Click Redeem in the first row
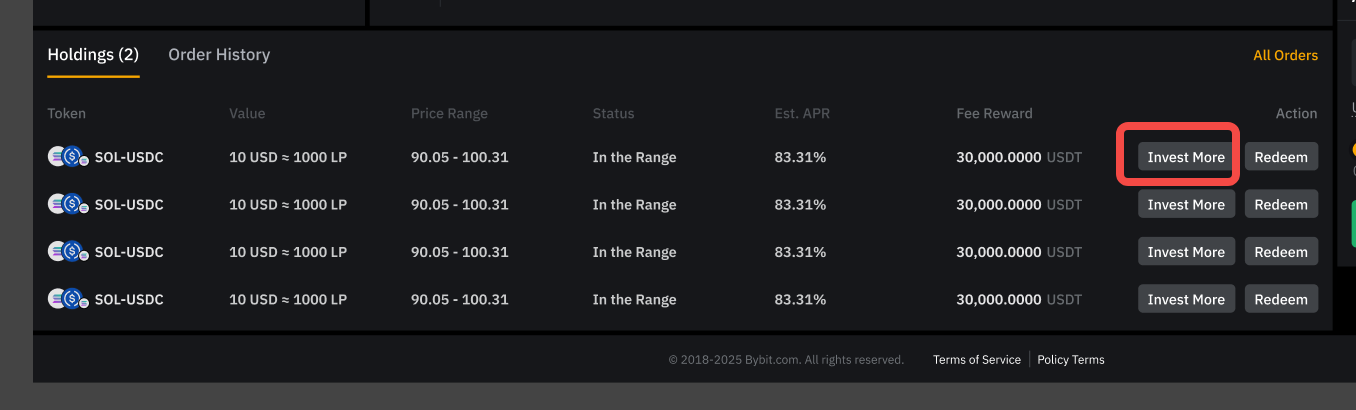Viewport: 1356px width, 410px height. point(1281,157)
